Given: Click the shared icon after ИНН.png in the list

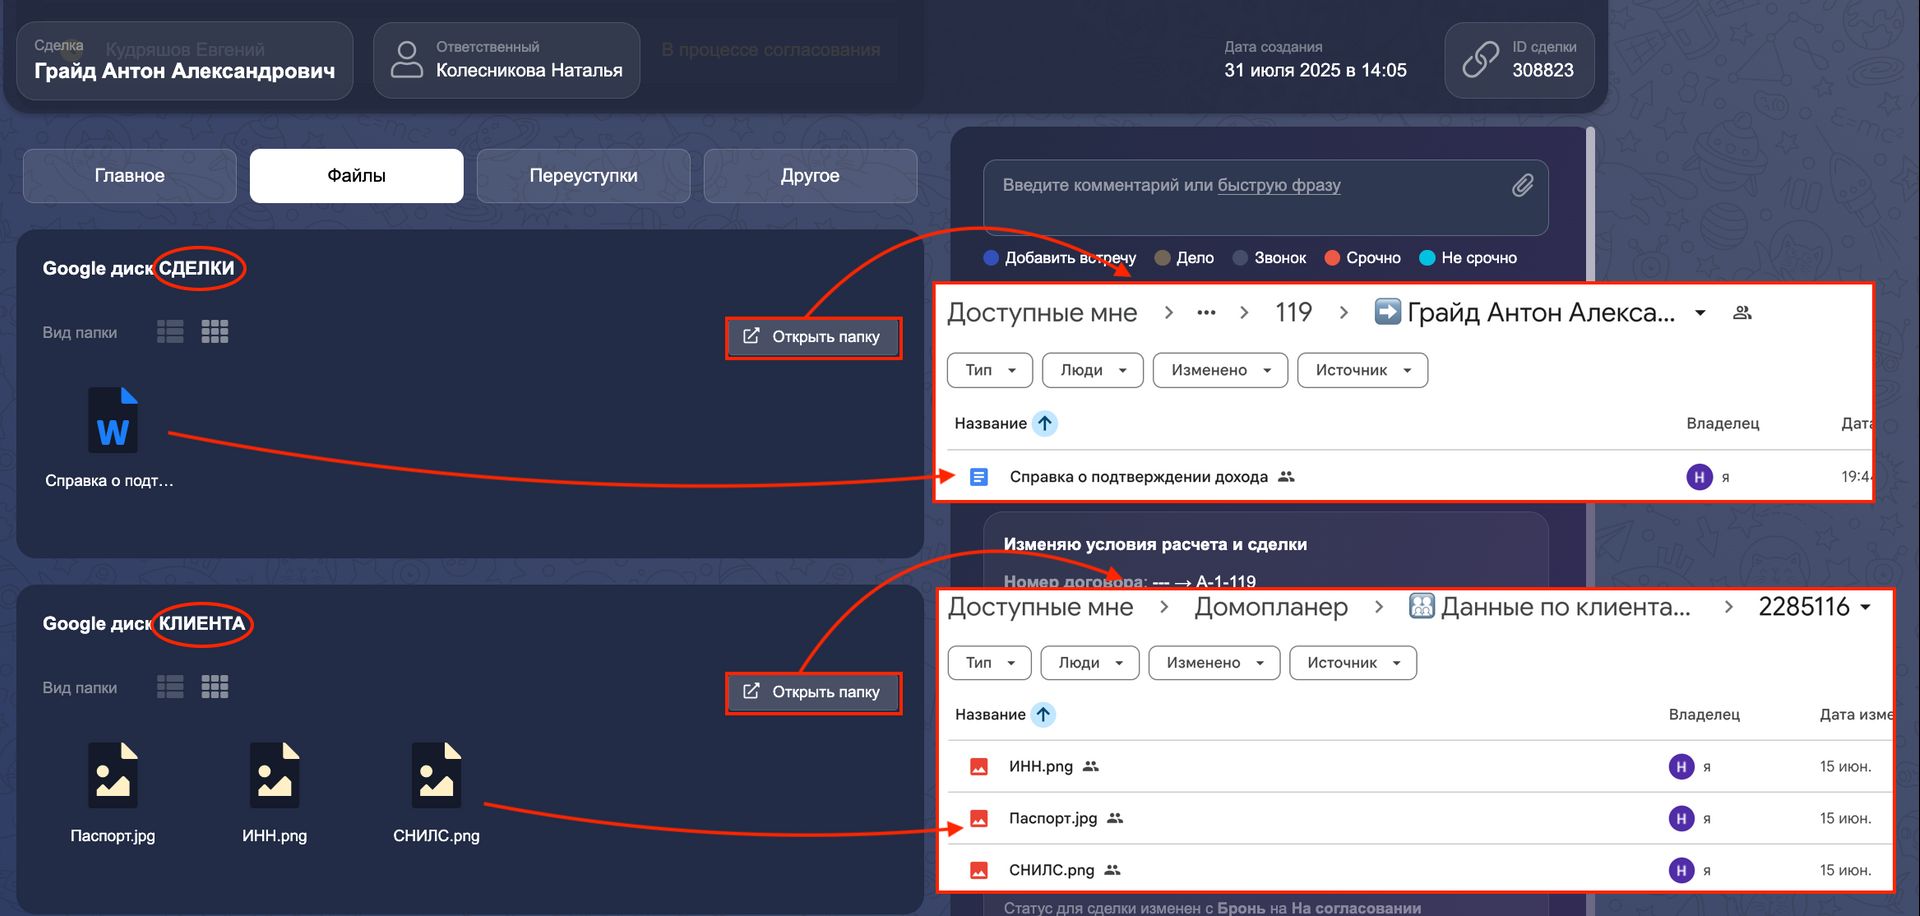Looking at the screenshot, I should point(1091,766).
